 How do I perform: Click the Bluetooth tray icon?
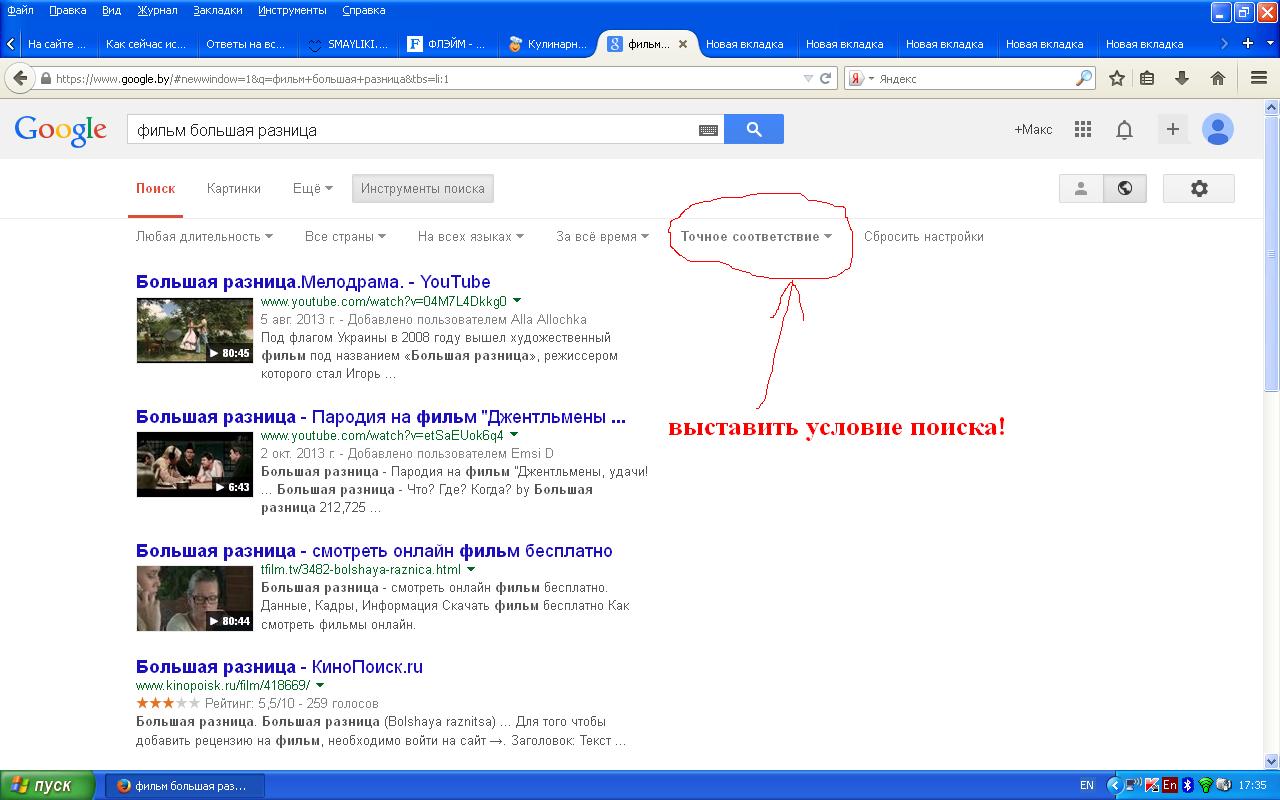coord(1188,785)
